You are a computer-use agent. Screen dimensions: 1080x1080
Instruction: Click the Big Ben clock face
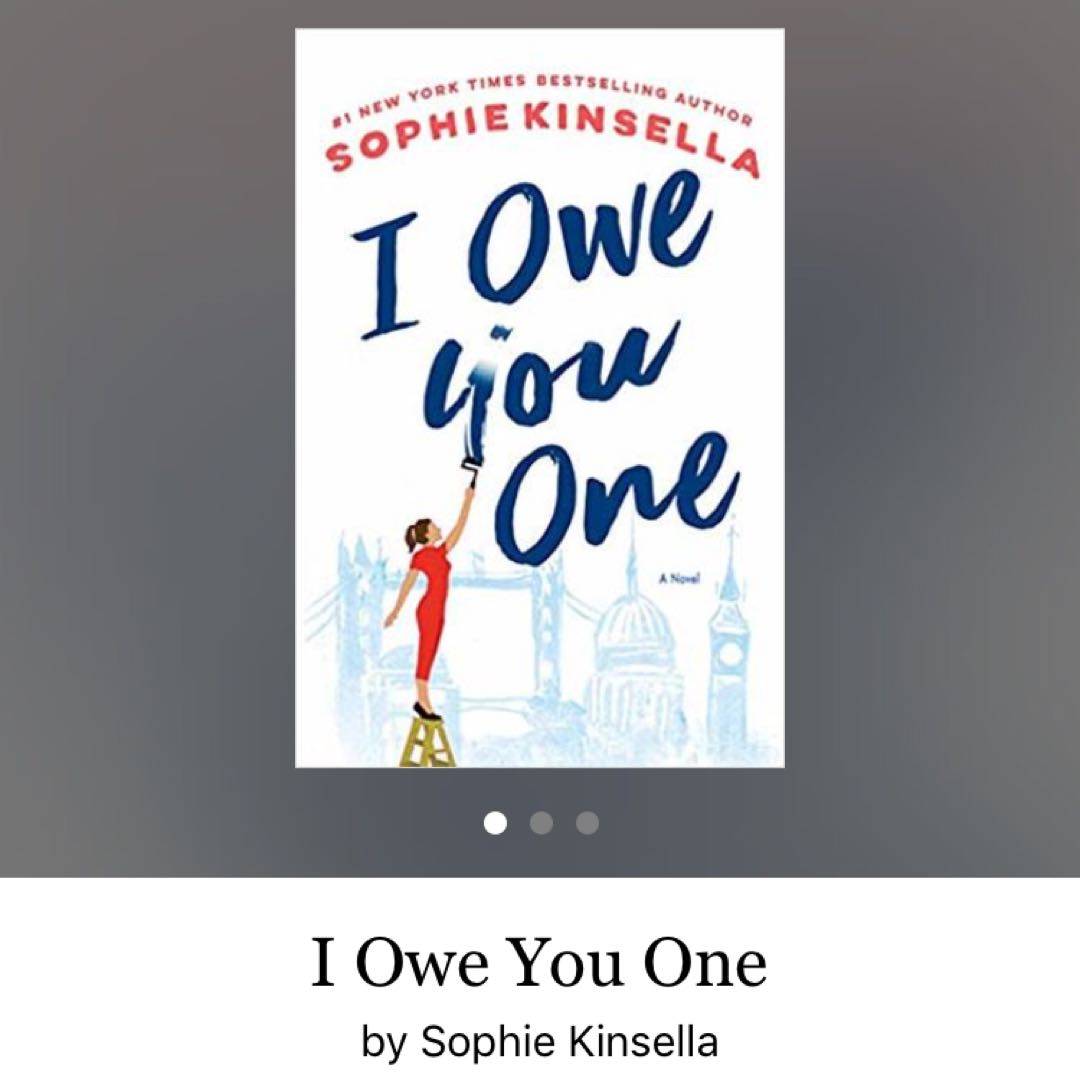coord(729,653)
